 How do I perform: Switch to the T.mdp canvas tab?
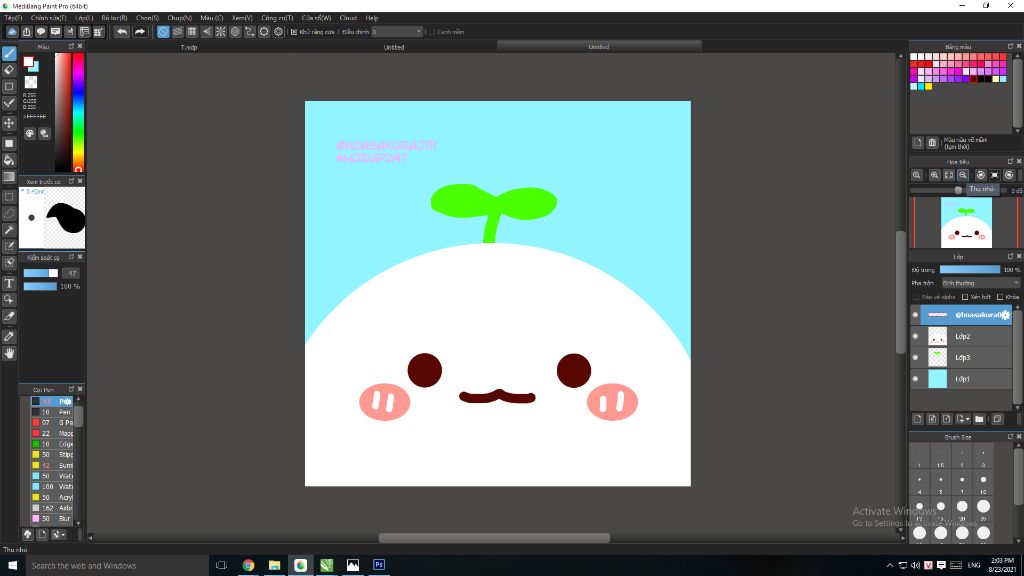pos(189,47)
